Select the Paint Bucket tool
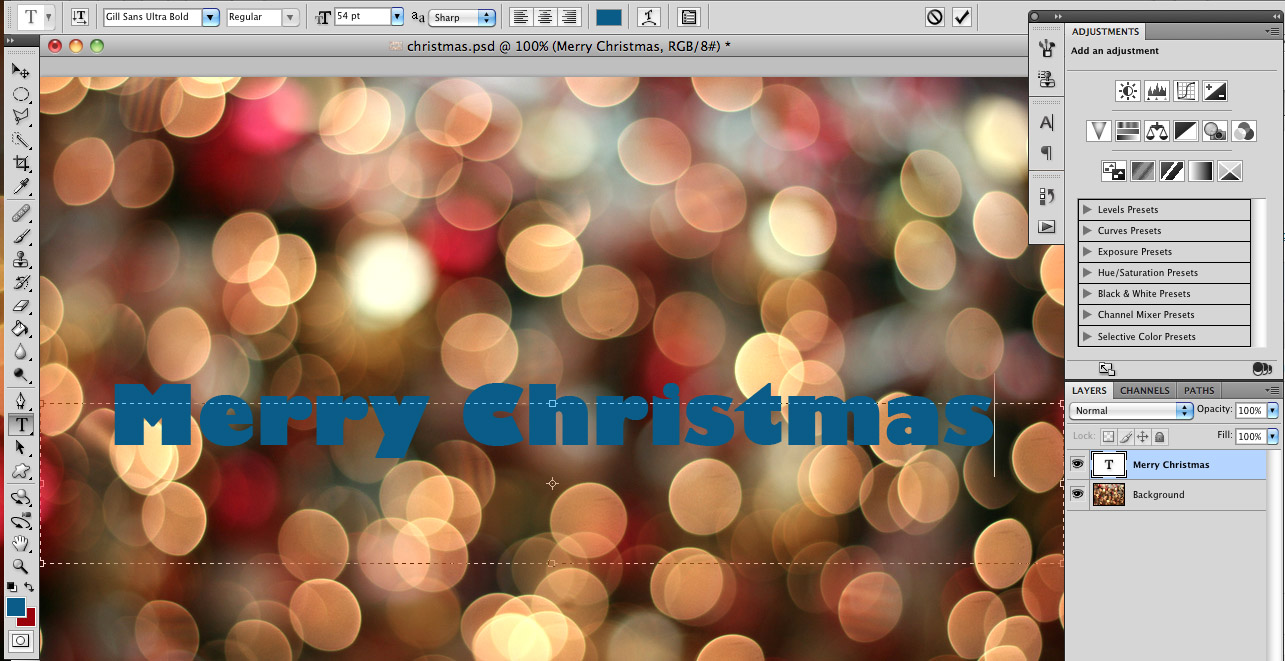Image resolution: width=1285 pixels, height=661 pixels. [x=20, y=329]
